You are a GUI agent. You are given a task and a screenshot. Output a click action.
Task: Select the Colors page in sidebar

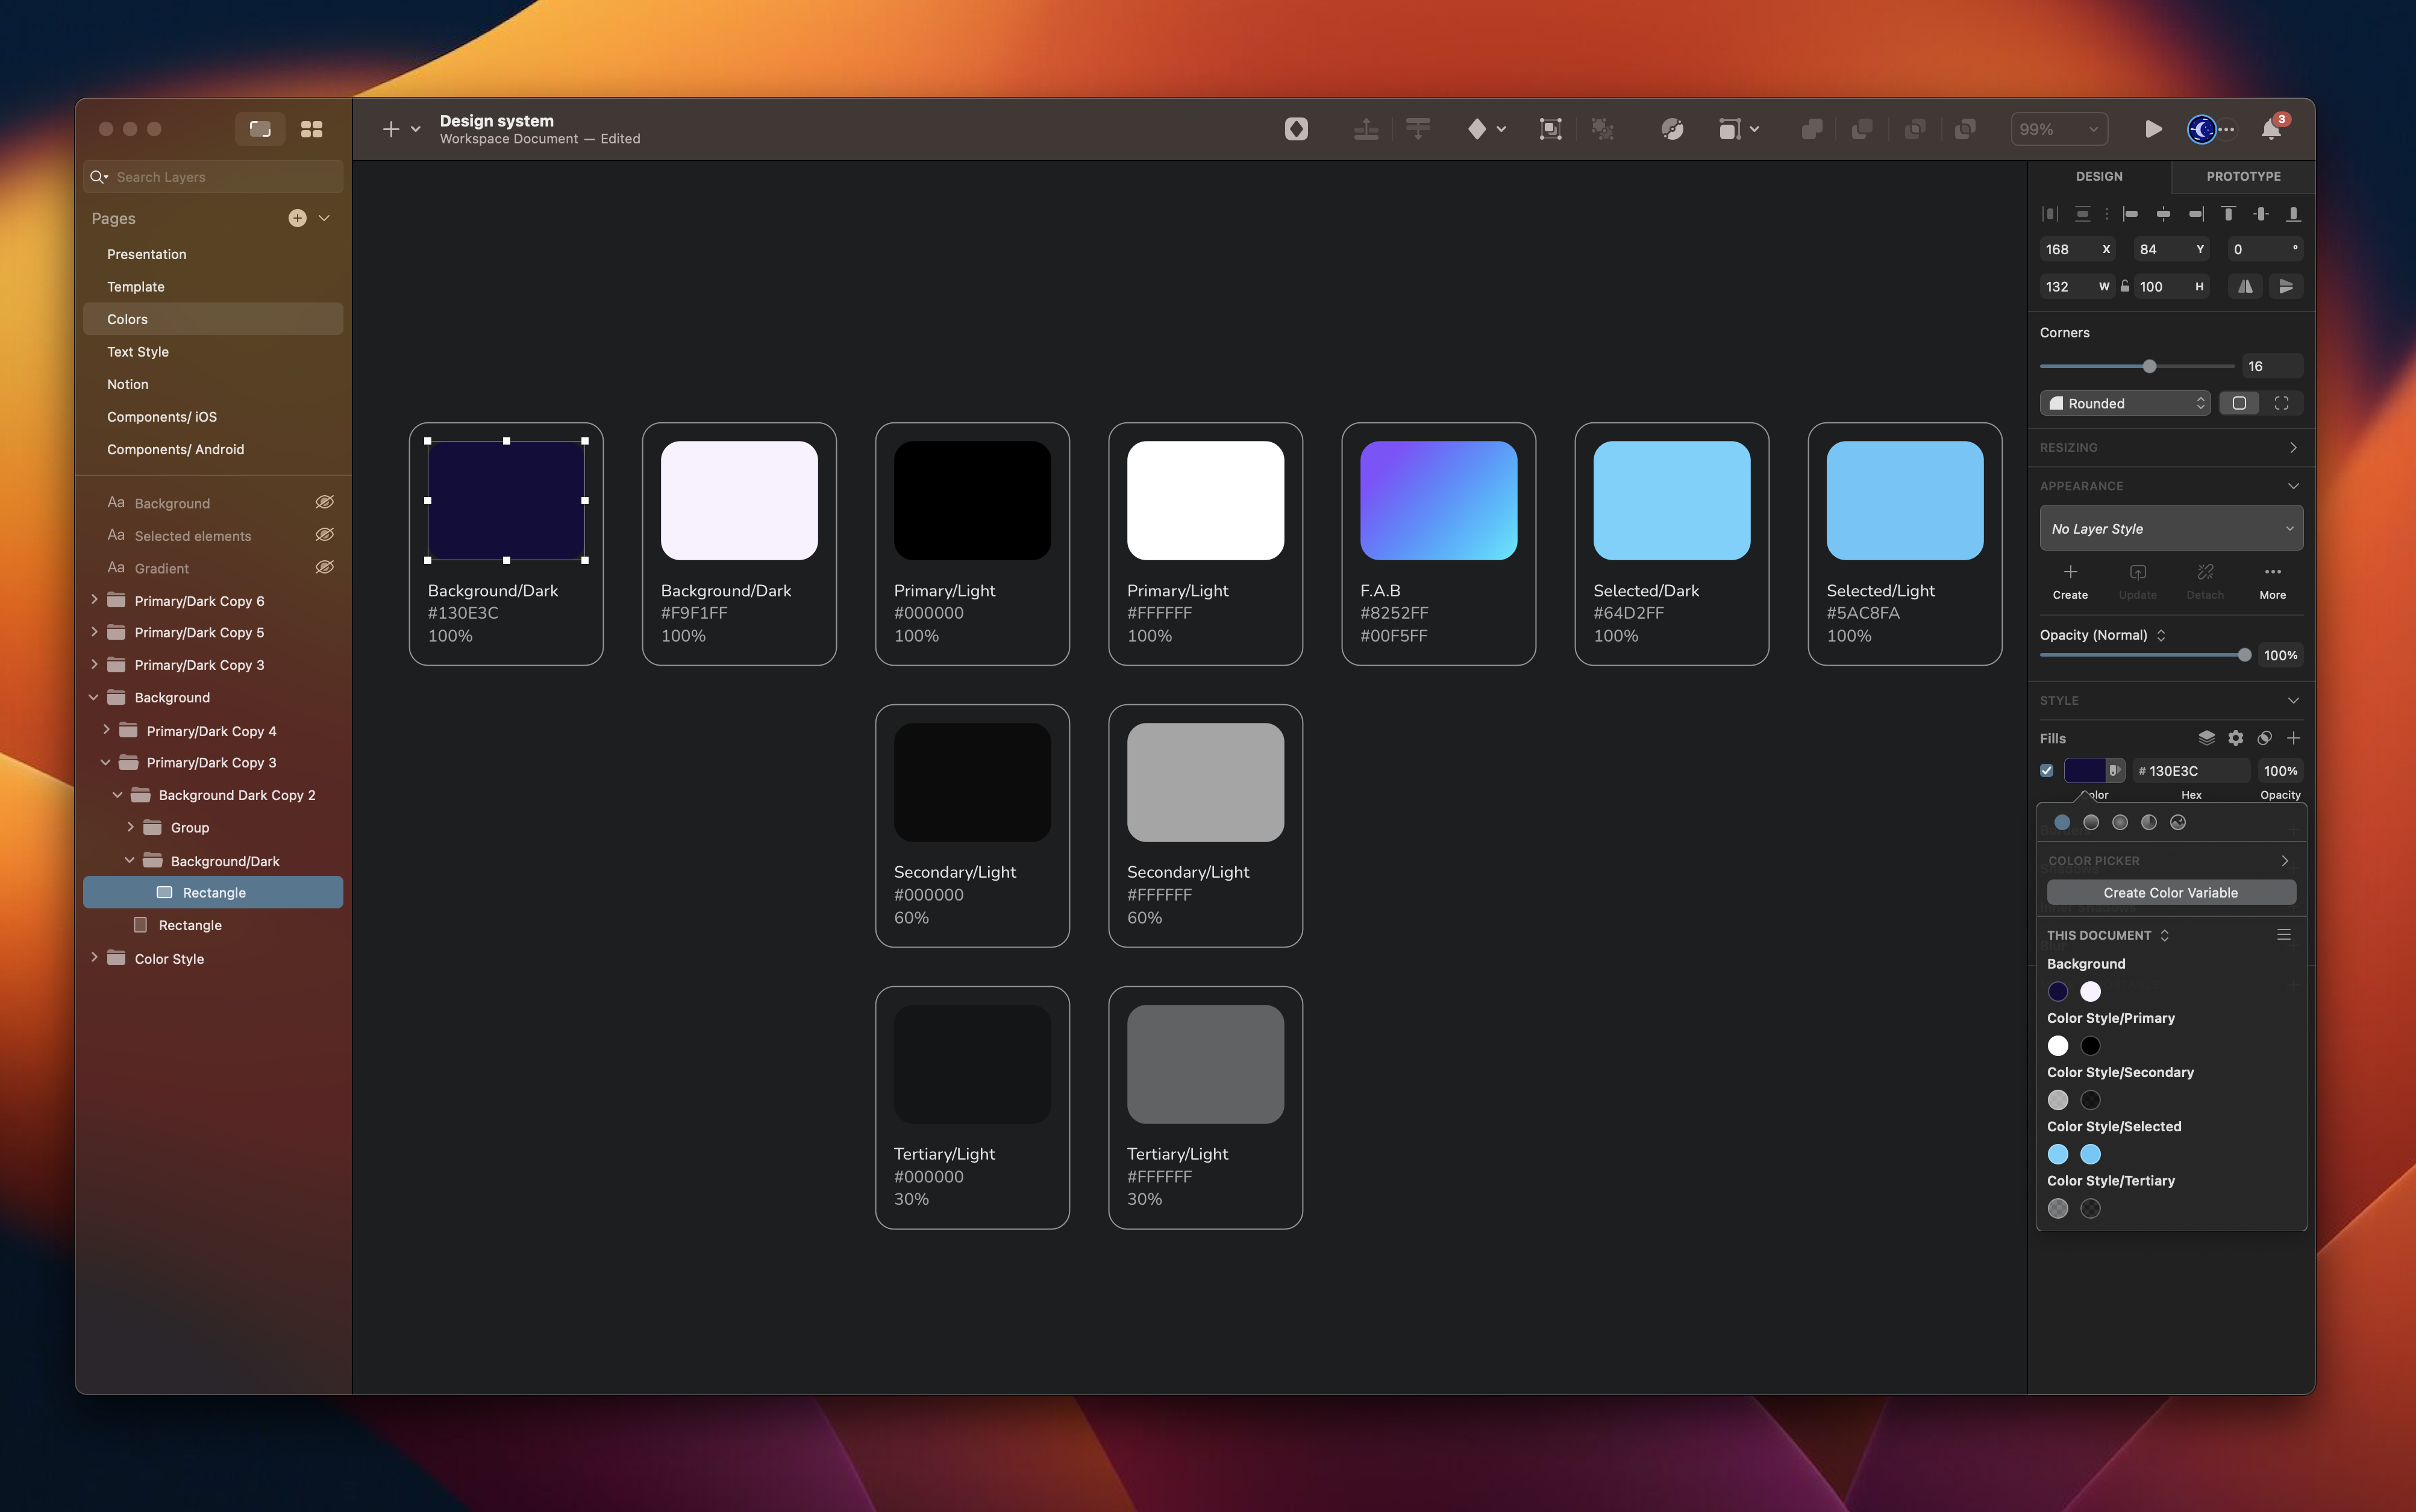click(x=127, y=318)
